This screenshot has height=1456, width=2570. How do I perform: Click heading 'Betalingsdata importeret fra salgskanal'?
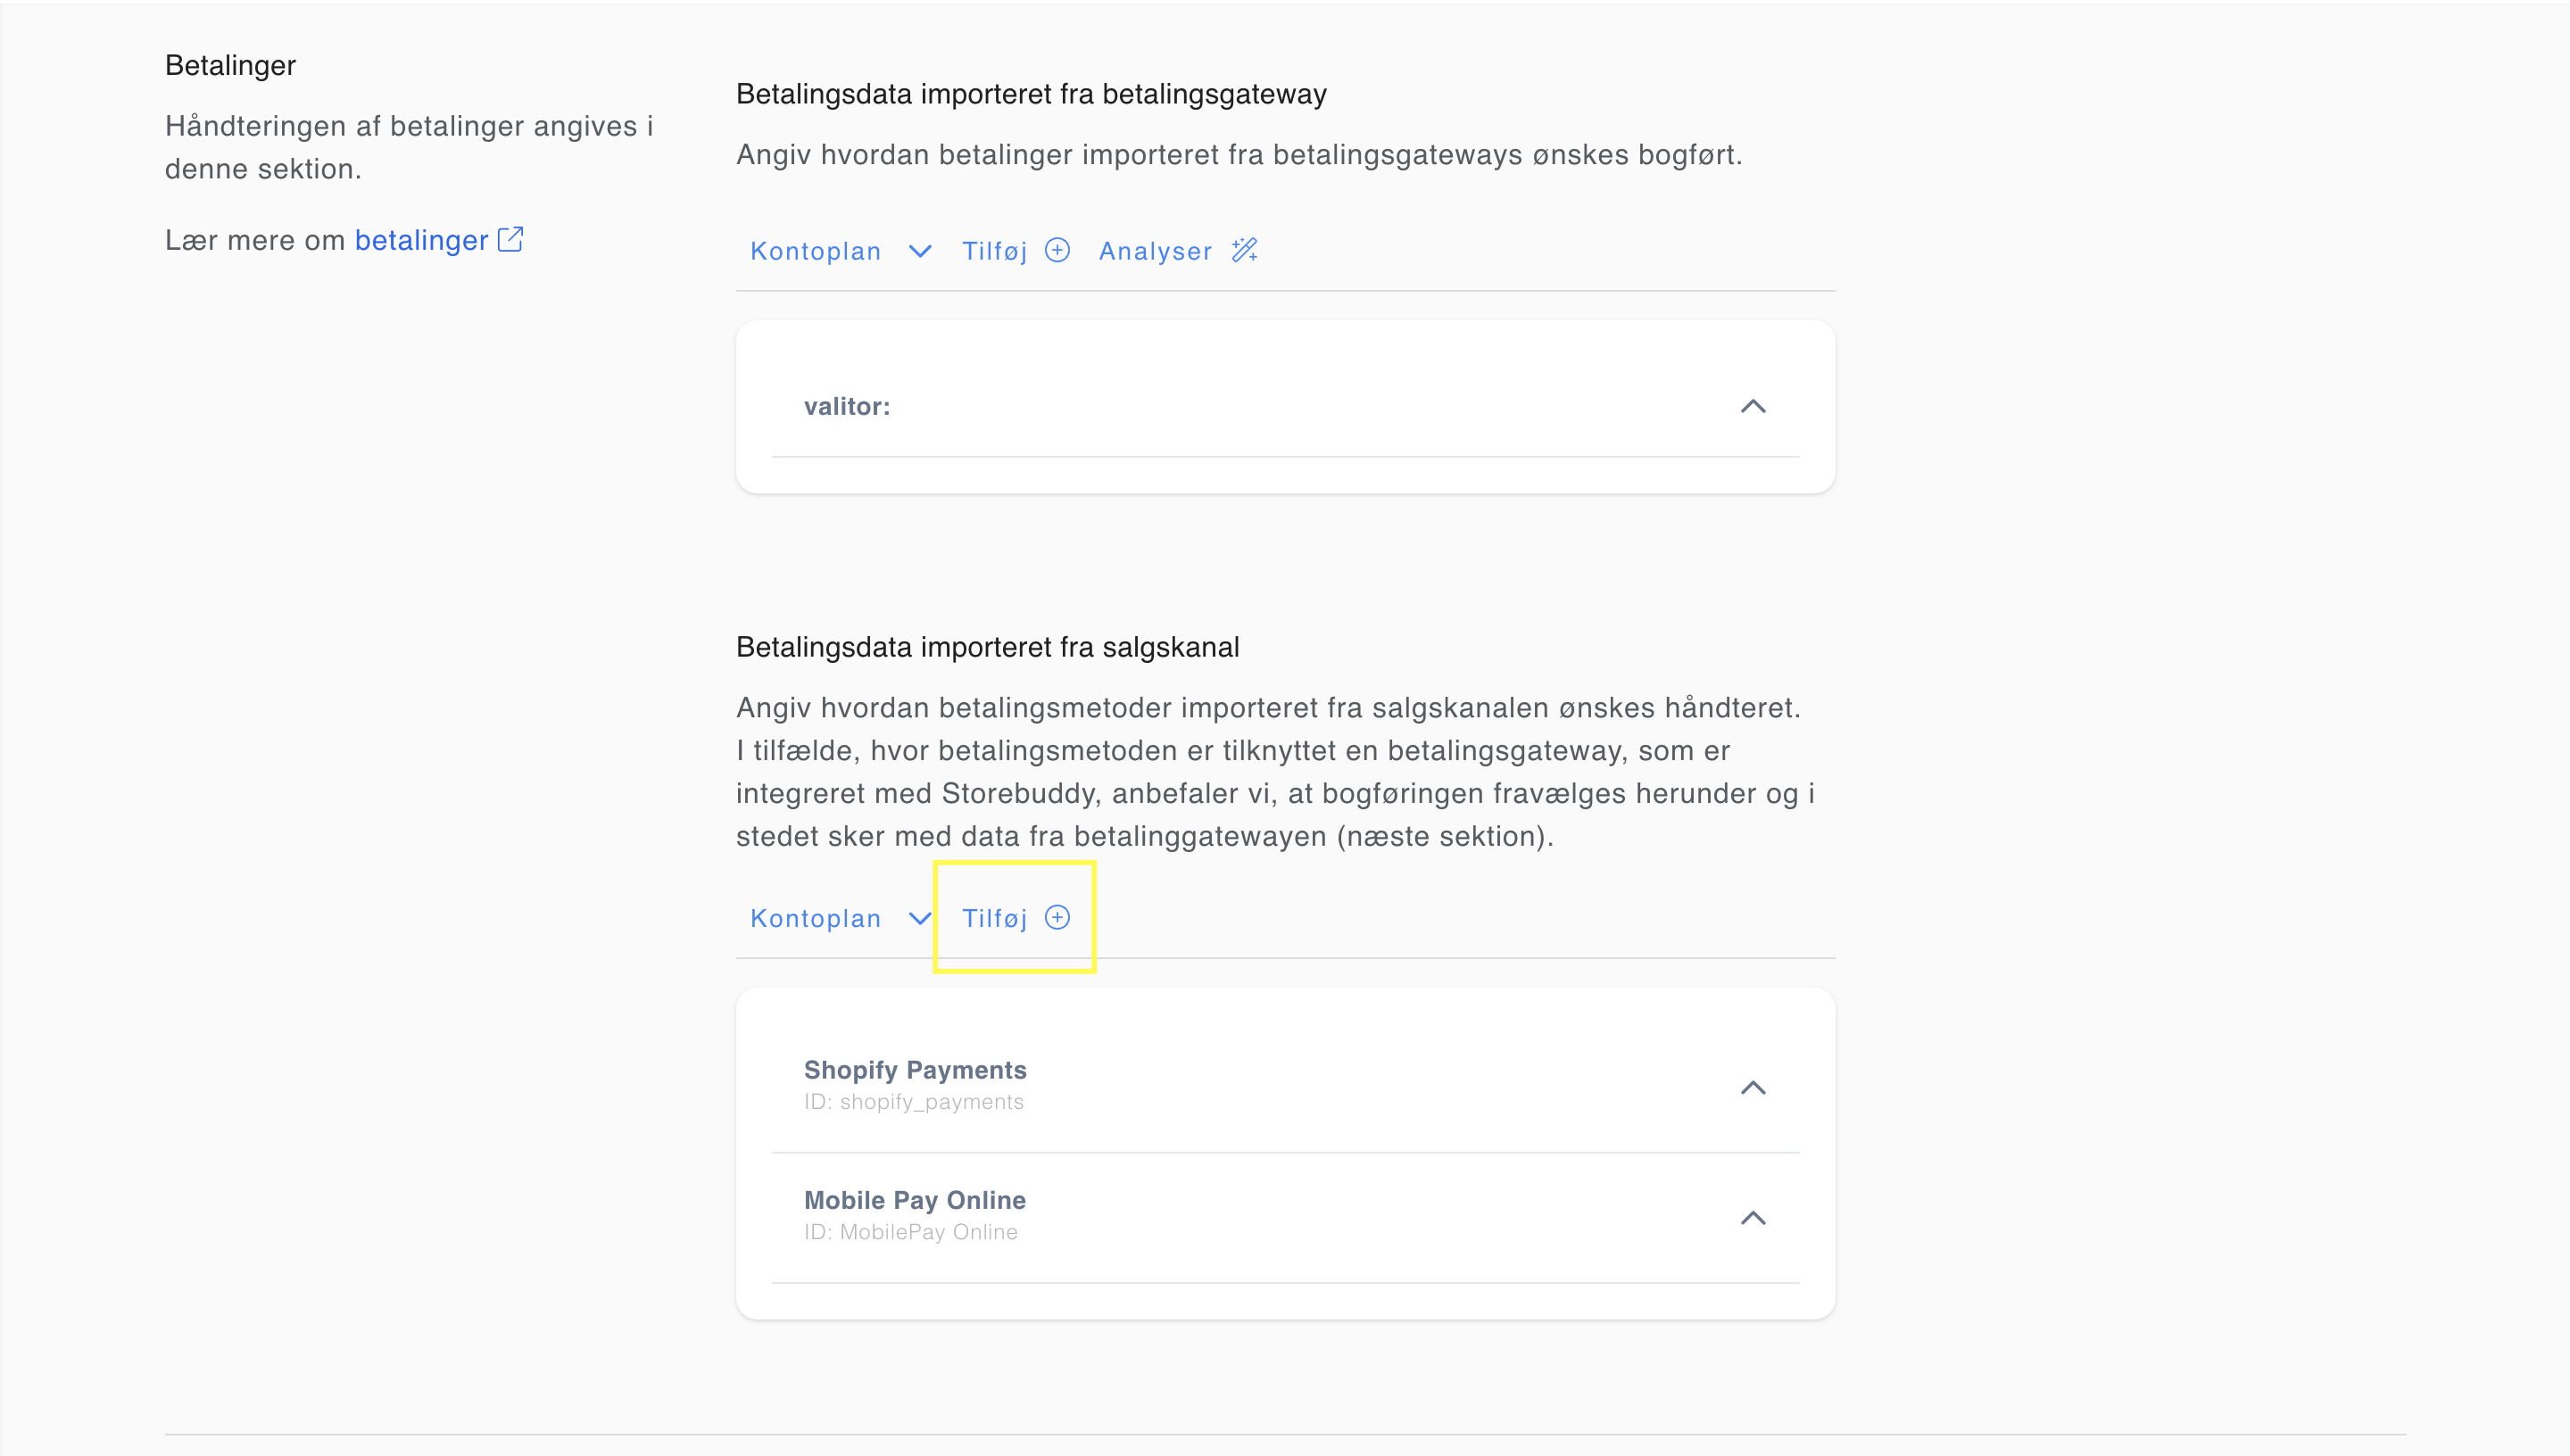(x=988, y=647)
